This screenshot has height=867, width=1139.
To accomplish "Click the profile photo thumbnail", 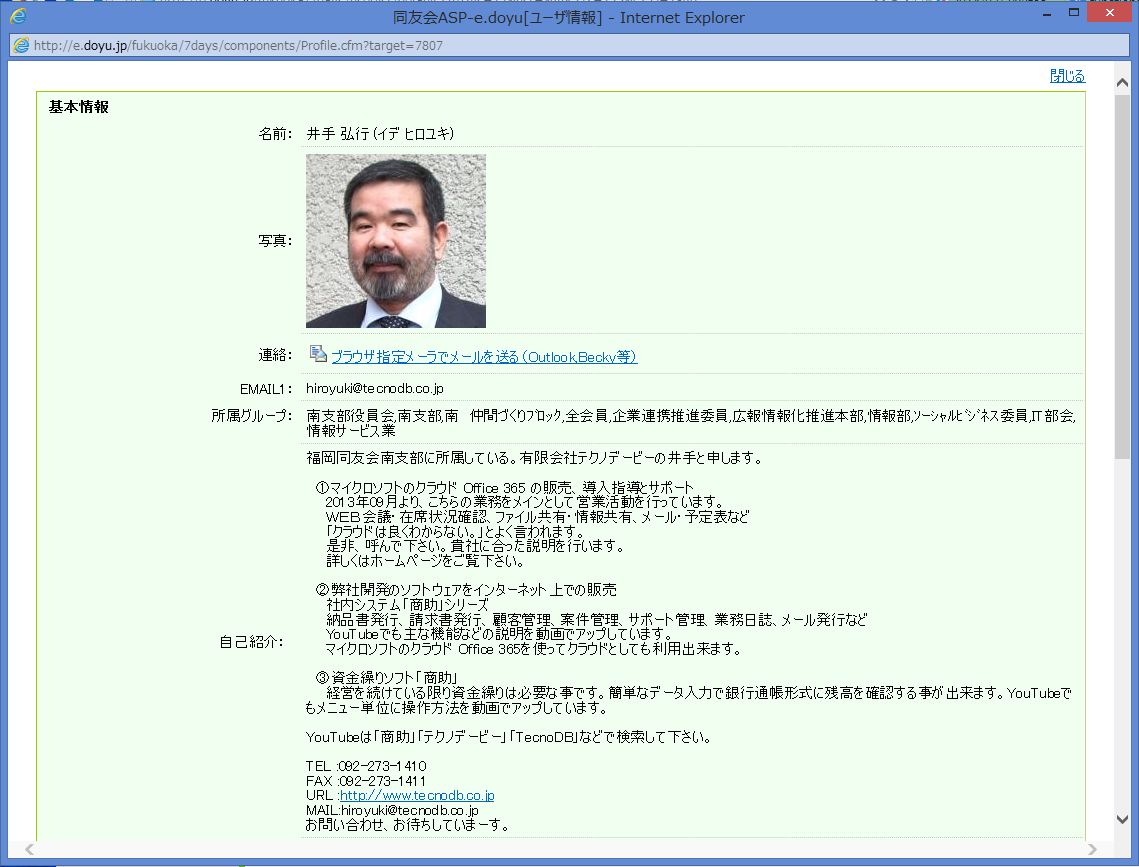I will coord(396,240).
